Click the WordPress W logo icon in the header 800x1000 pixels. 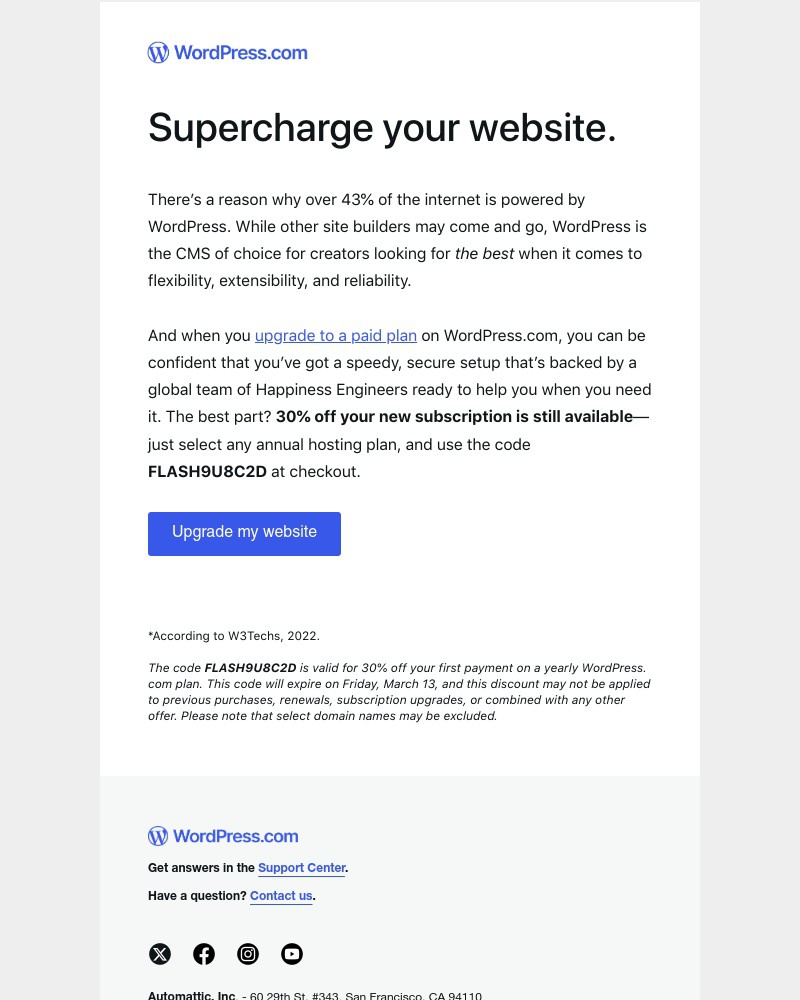[158, 52]
